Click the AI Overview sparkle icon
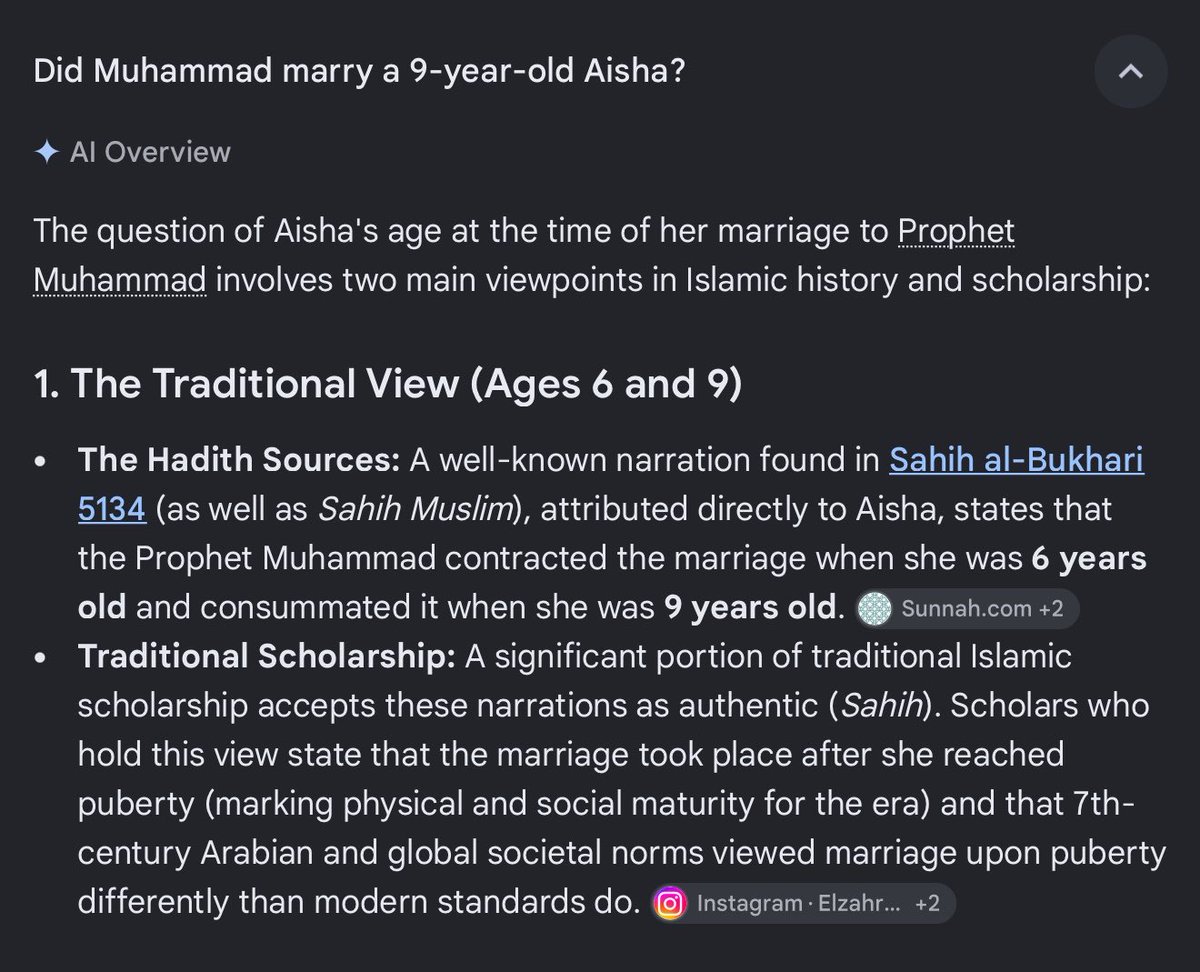The width and height of the screenshot is (1200, 972). (x=45, y=152)
